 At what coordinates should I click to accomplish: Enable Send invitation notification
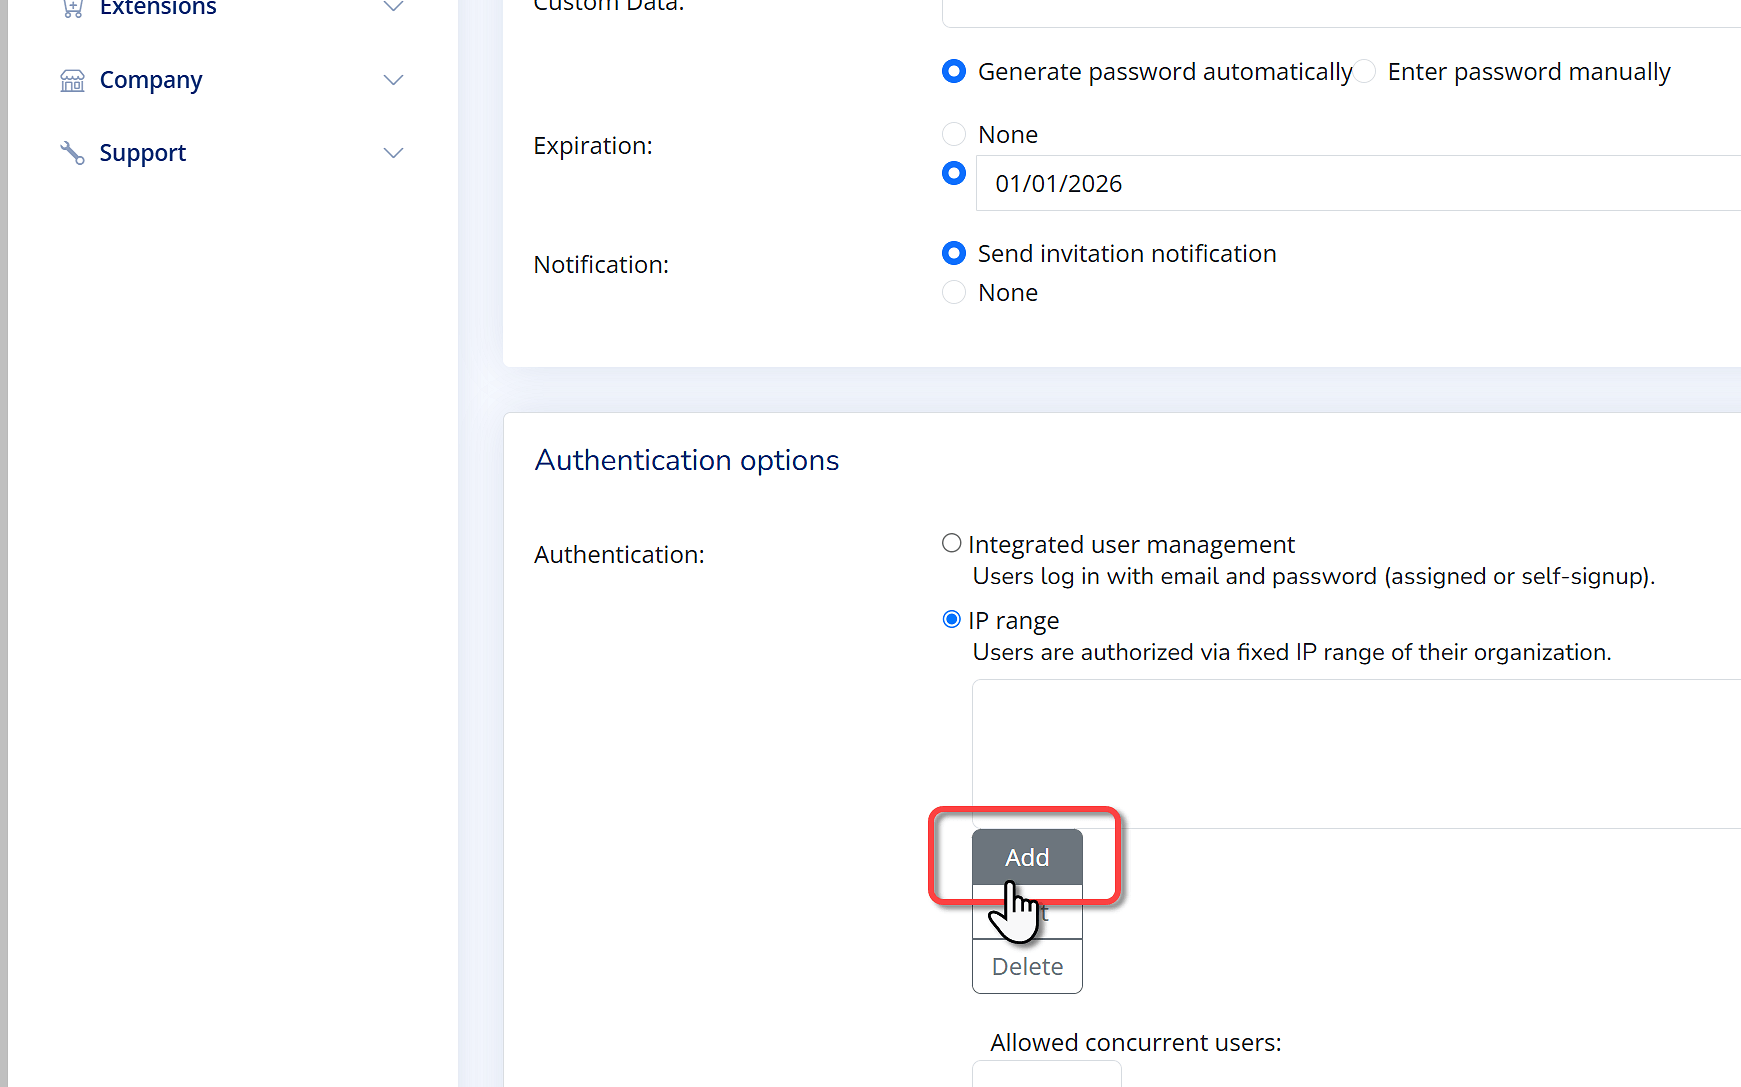pos(954,254)
